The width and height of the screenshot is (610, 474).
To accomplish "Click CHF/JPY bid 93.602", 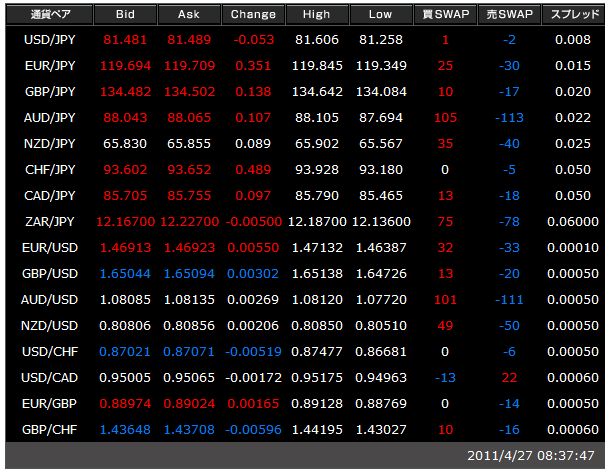I will [125, 170].
